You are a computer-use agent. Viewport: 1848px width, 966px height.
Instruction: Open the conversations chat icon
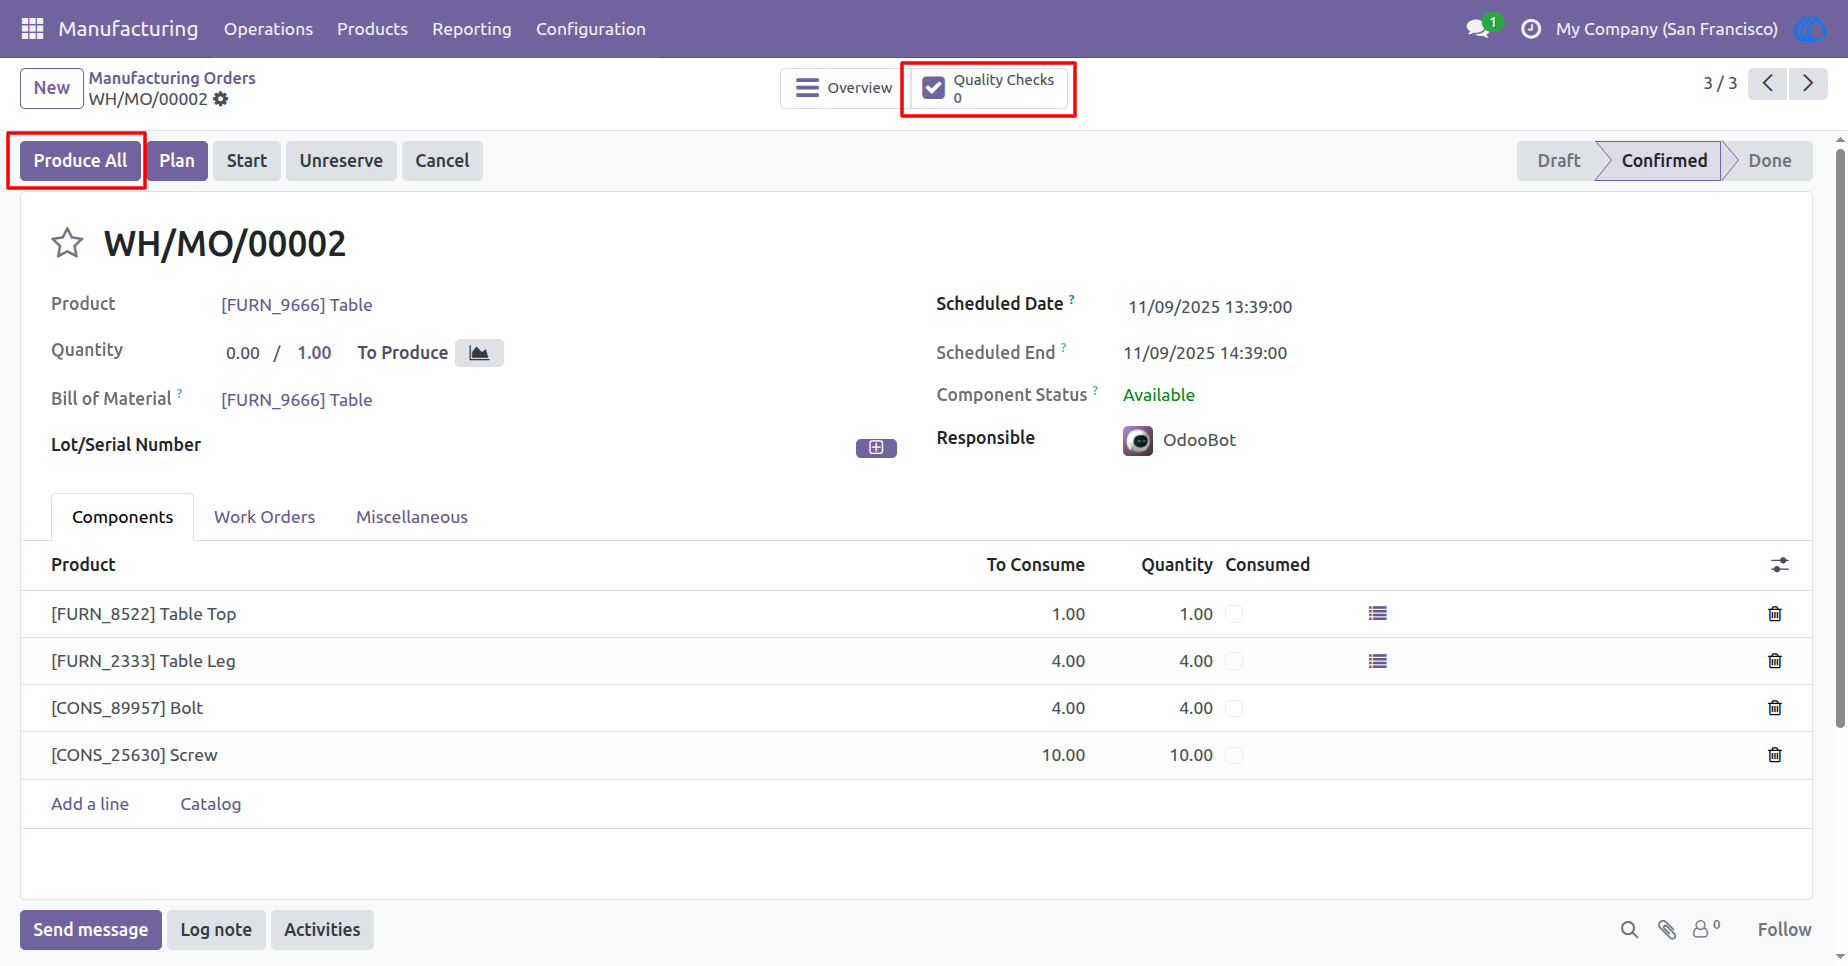[x=1478, y=29]
